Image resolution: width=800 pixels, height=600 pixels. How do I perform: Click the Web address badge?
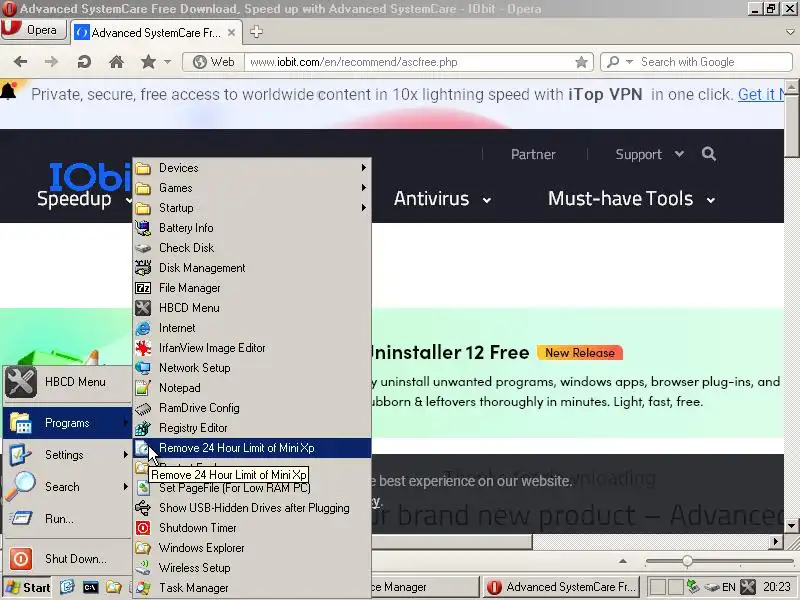(214, 62)
